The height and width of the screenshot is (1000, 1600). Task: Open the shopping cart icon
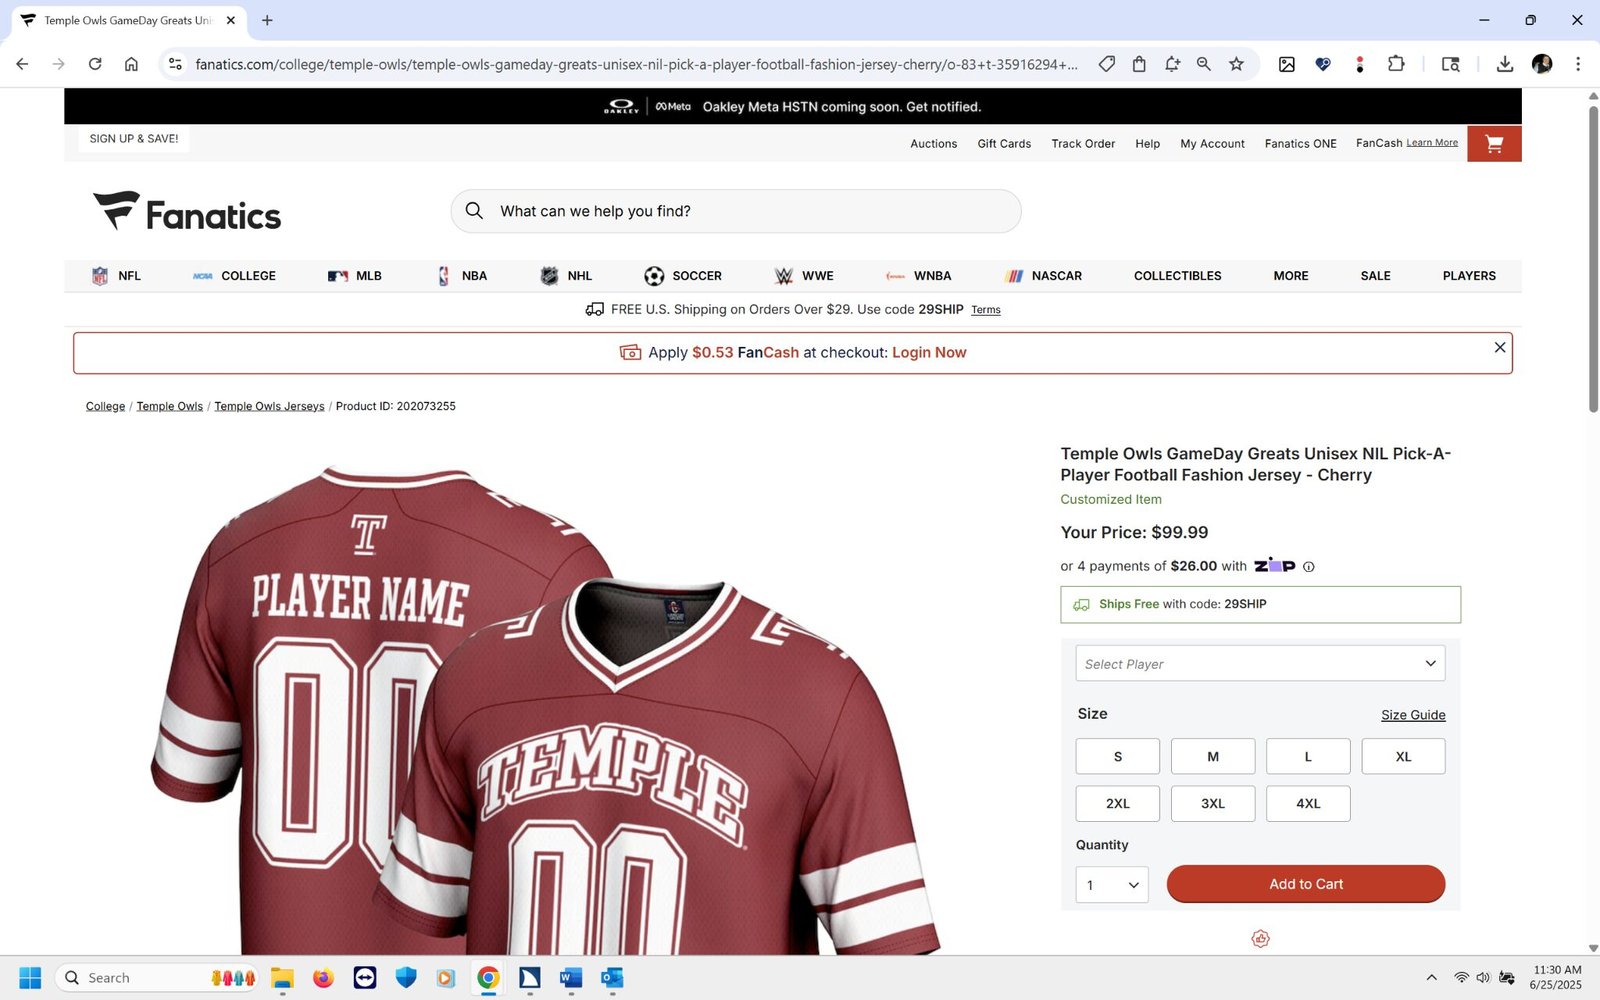[1494, 144]
